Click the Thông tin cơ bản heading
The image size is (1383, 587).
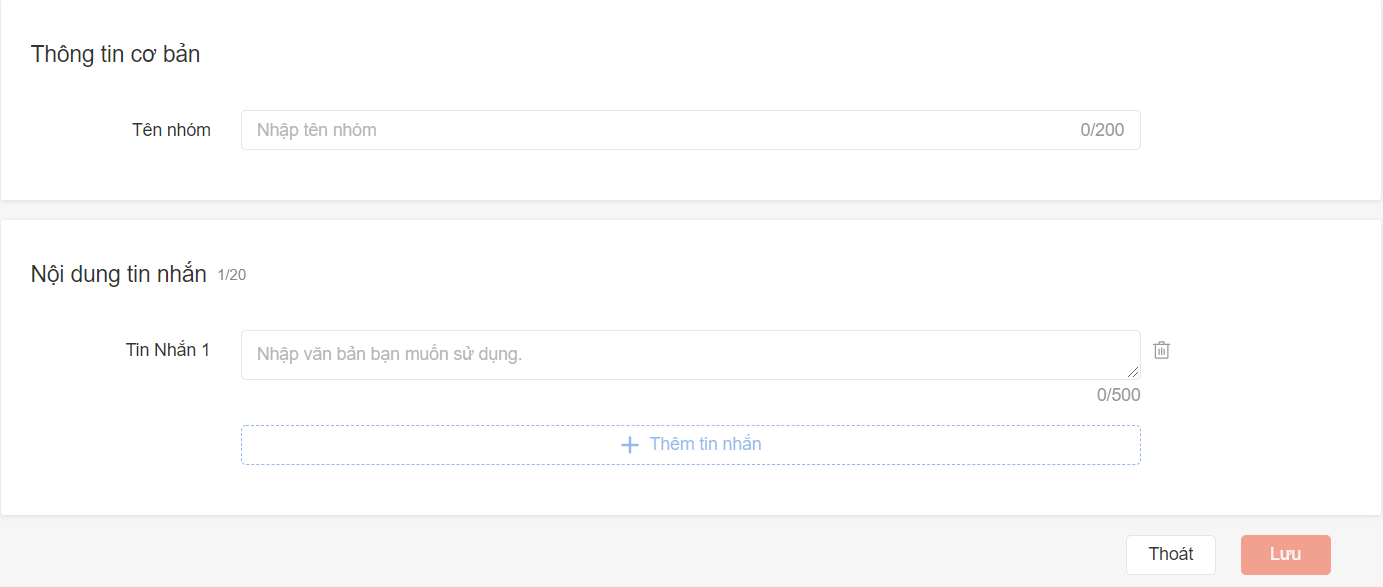[115, 54]
